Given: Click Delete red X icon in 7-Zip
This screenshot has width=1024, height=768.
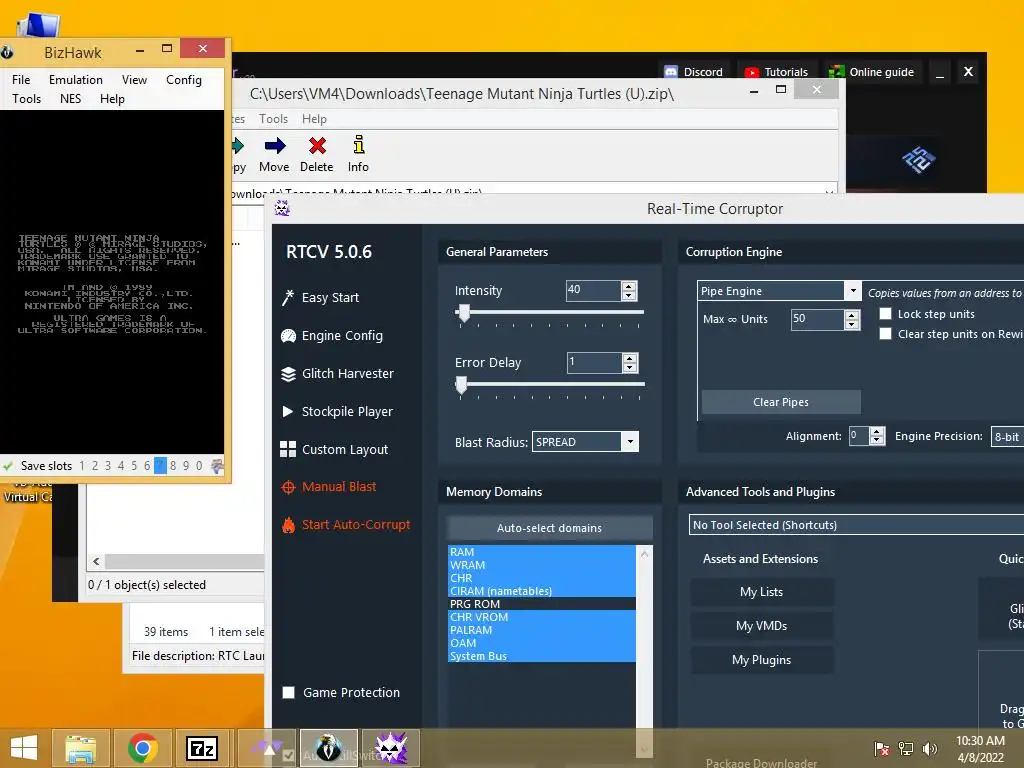Looking at the screenshot, I should click(317, 146).
